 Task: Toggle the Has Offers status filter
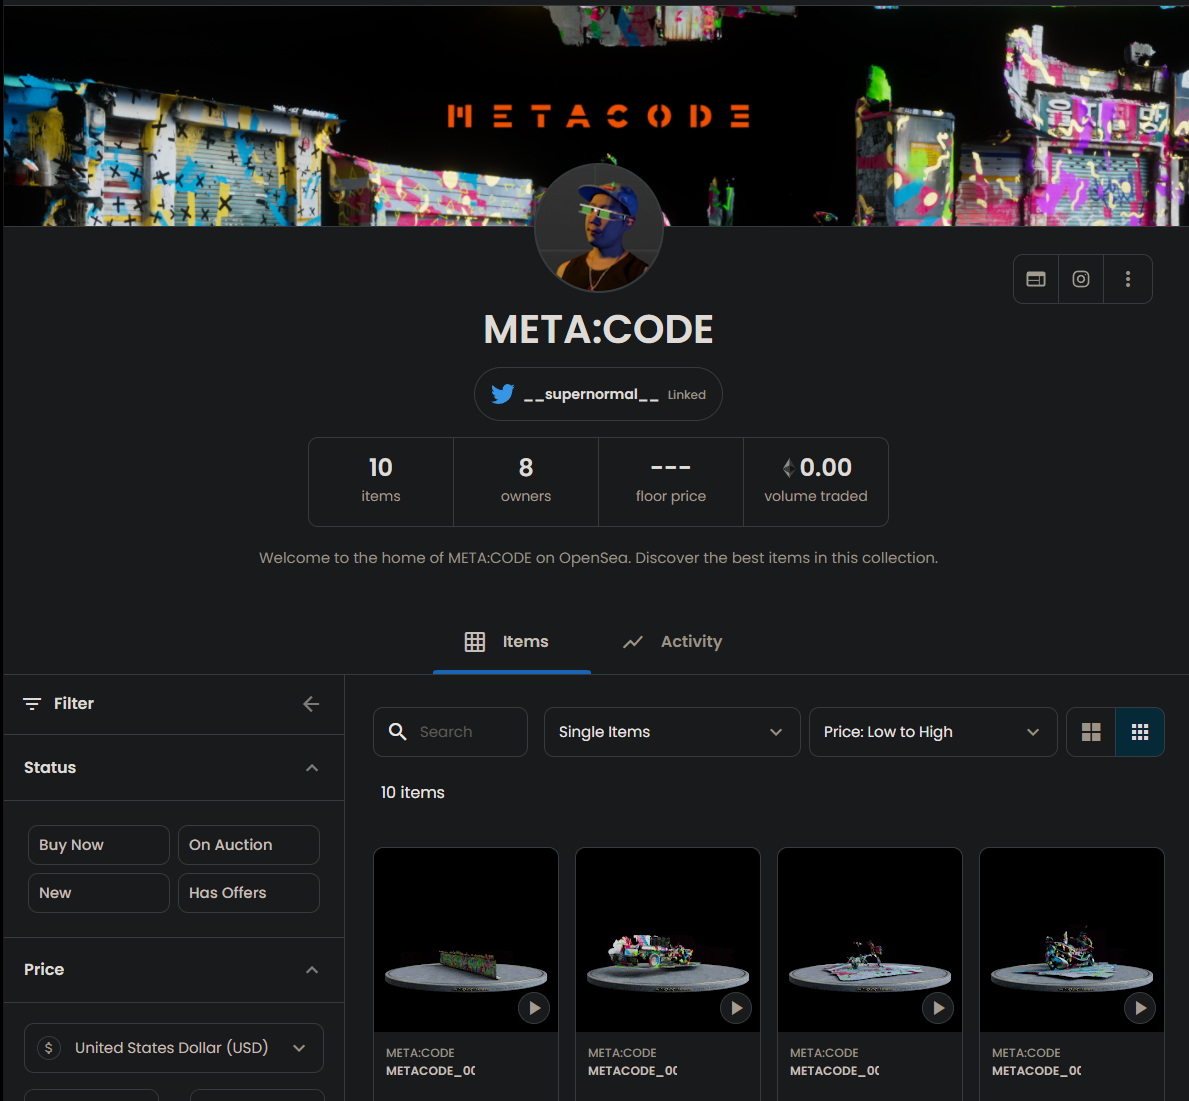point(249,892)
